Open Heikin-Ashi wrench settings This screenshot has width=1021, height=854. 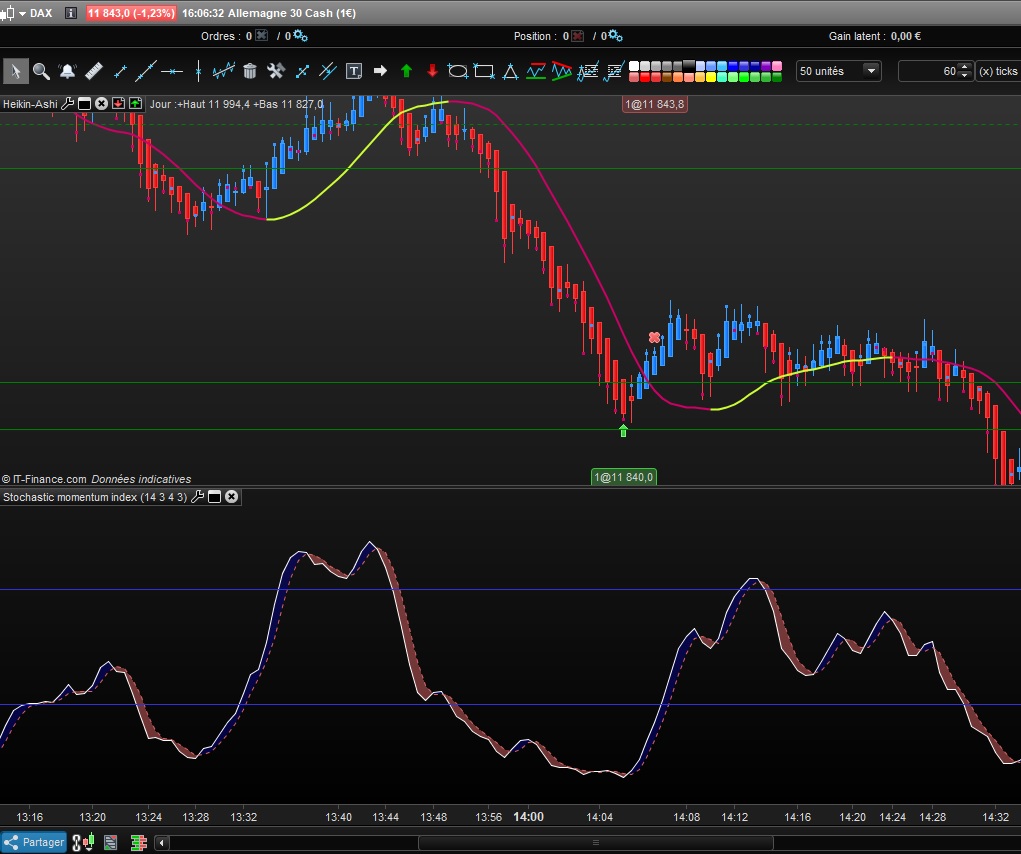click(68, 103)
